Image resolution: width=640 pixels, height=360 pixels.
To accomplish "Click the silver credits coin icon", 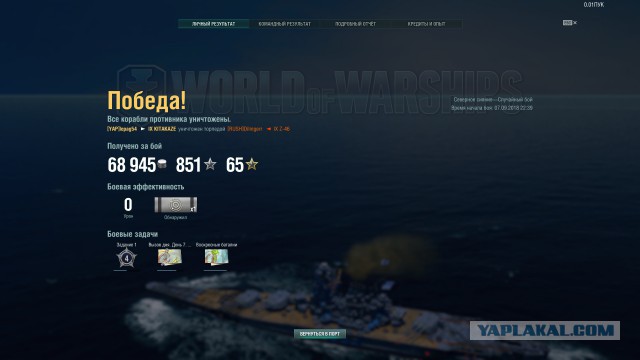I will point(162,164).
